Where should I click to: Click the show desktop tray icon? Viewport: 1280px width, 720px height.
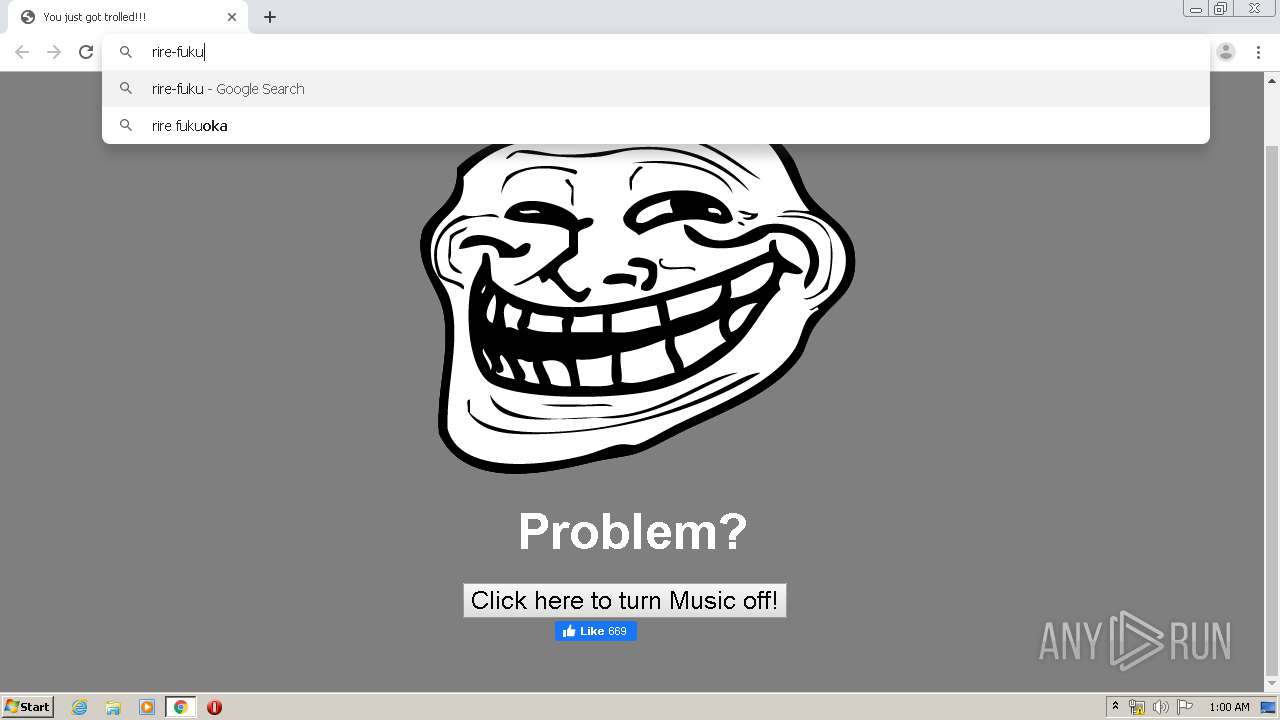[x=1269, y=707]
